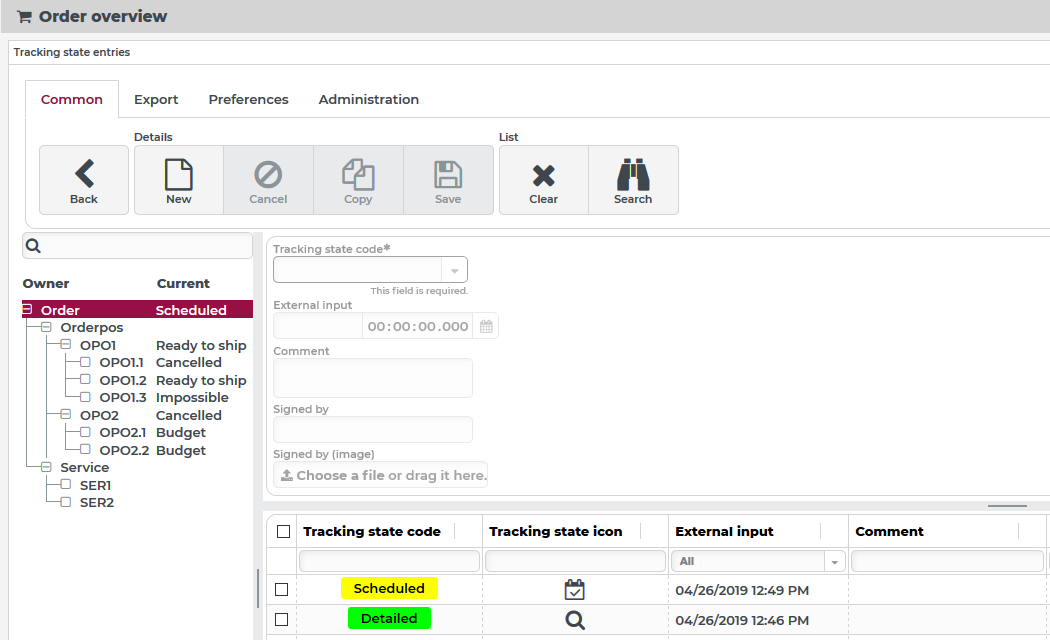
Task: Click upload icon in Signed by image field
Action: pyautogui.click(x=287, y=475)
